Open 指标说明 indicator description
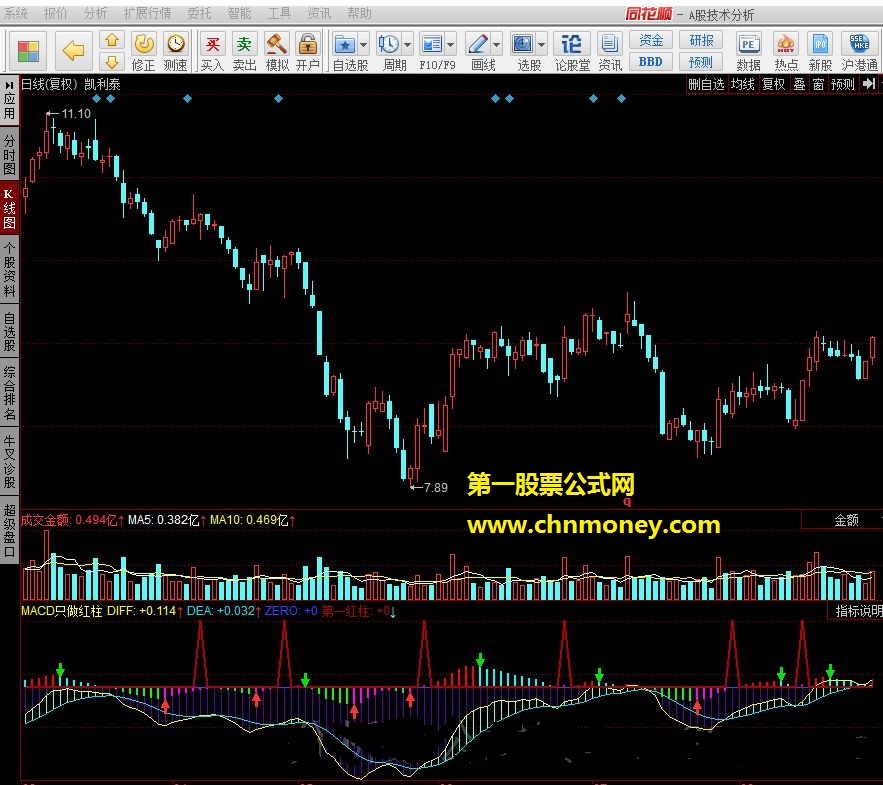 (857, 611)
